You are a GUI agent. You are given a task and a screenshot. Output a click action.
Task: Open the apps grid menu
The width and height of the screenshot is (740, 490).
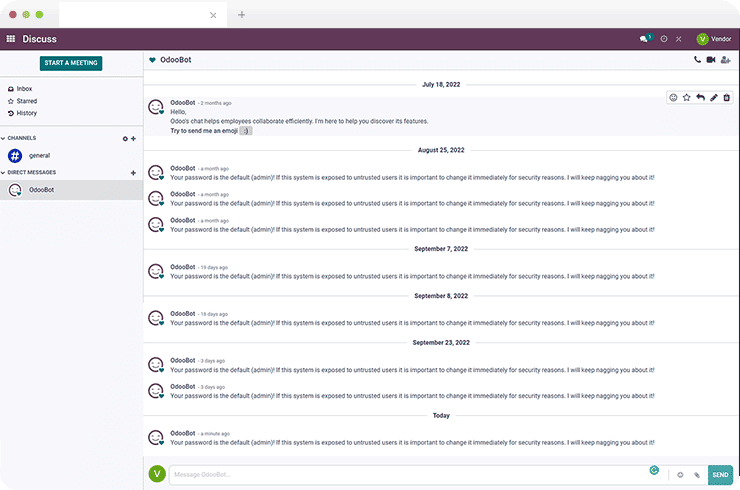point(11,39)
